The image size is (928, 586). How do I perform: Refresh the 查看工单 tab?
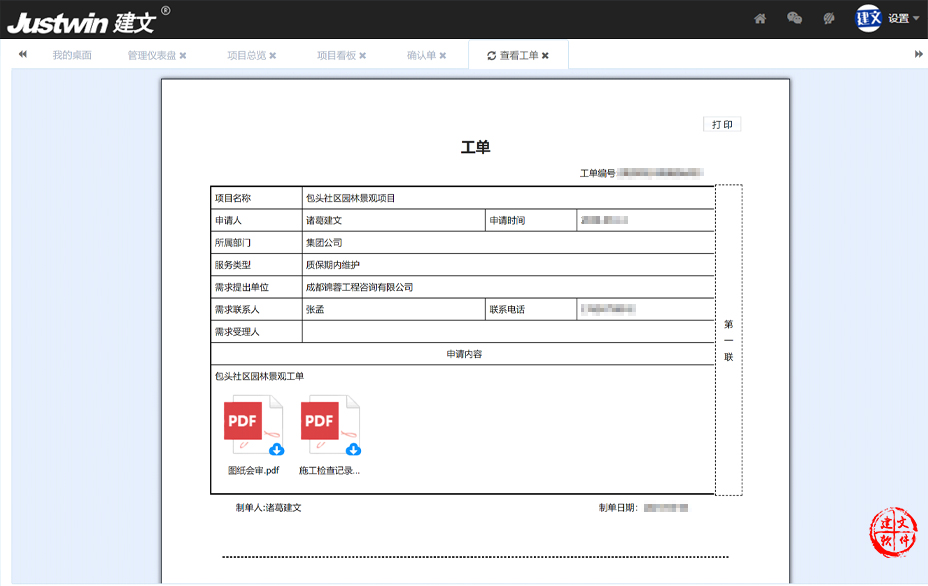(491, 56)
